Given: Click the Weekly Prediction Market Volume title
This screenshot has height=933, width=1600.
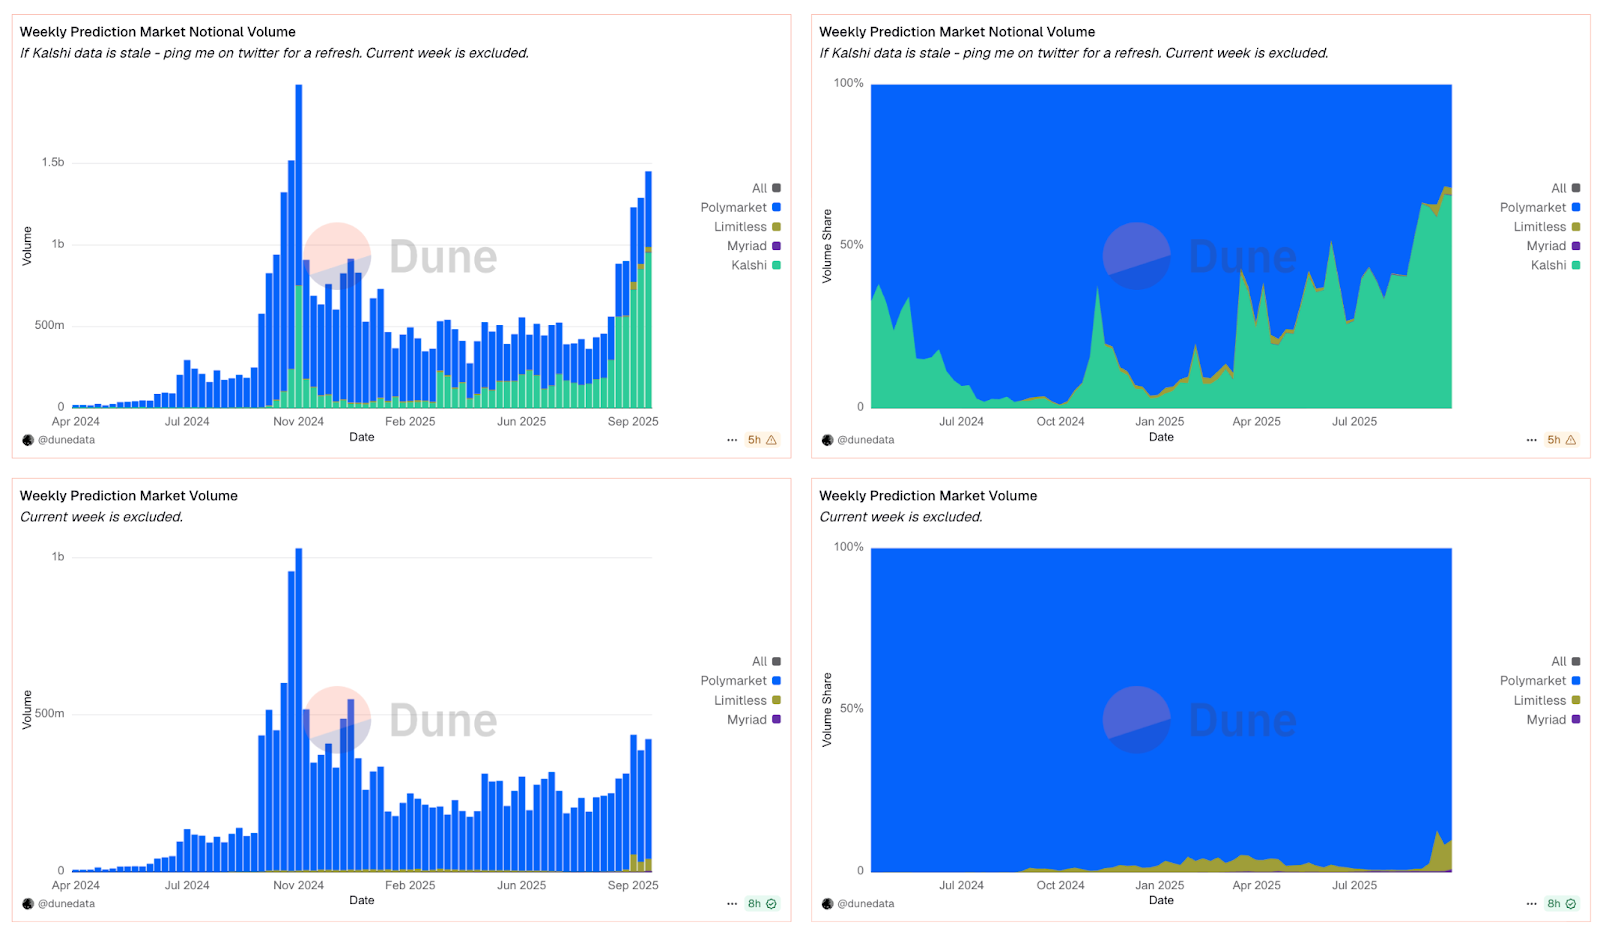Looking at the screenshot, I should (x=128, y=495).
